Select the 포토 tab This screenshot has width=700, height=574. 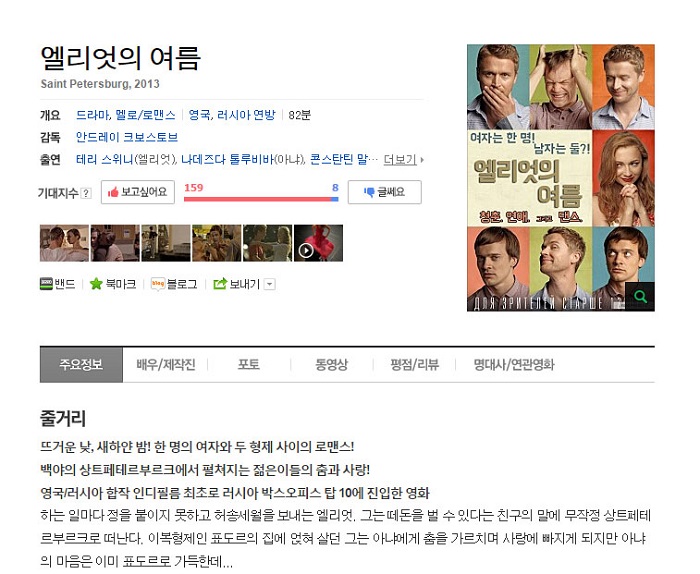(248, 365)
